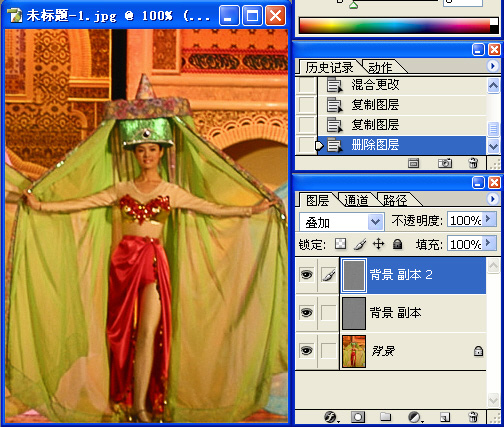Pick white at color ramp end
The width and height of the screenshot is (504, 427).
click(x=494, y=22)
